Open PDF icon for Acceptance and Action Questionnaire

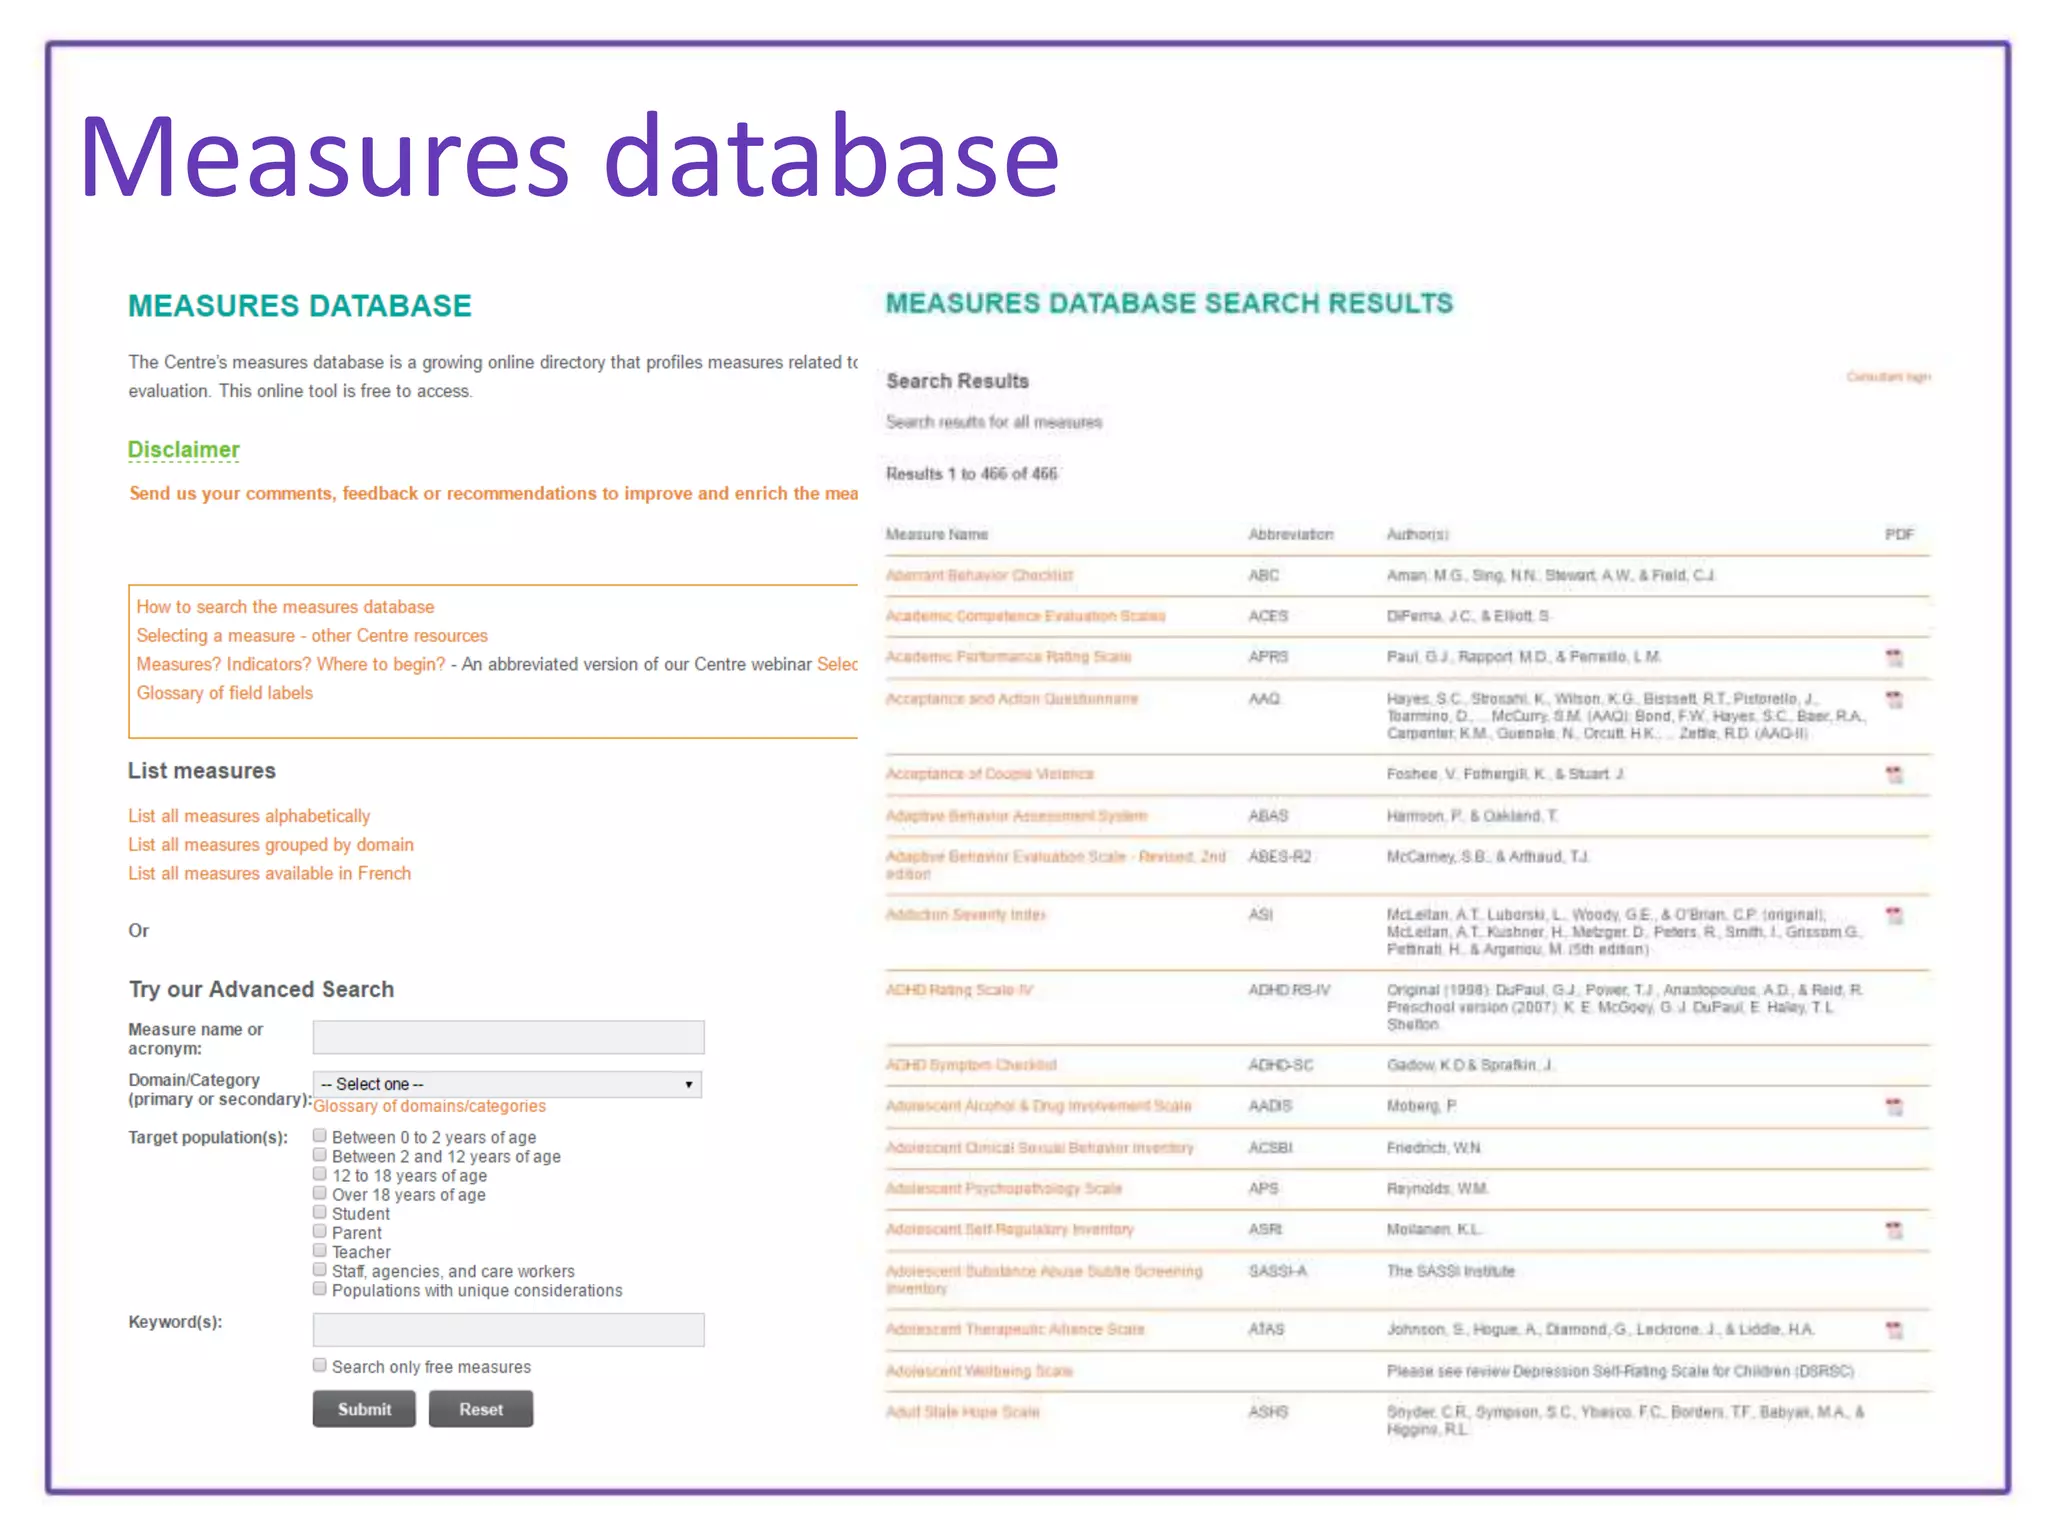tap(1893, 700)
